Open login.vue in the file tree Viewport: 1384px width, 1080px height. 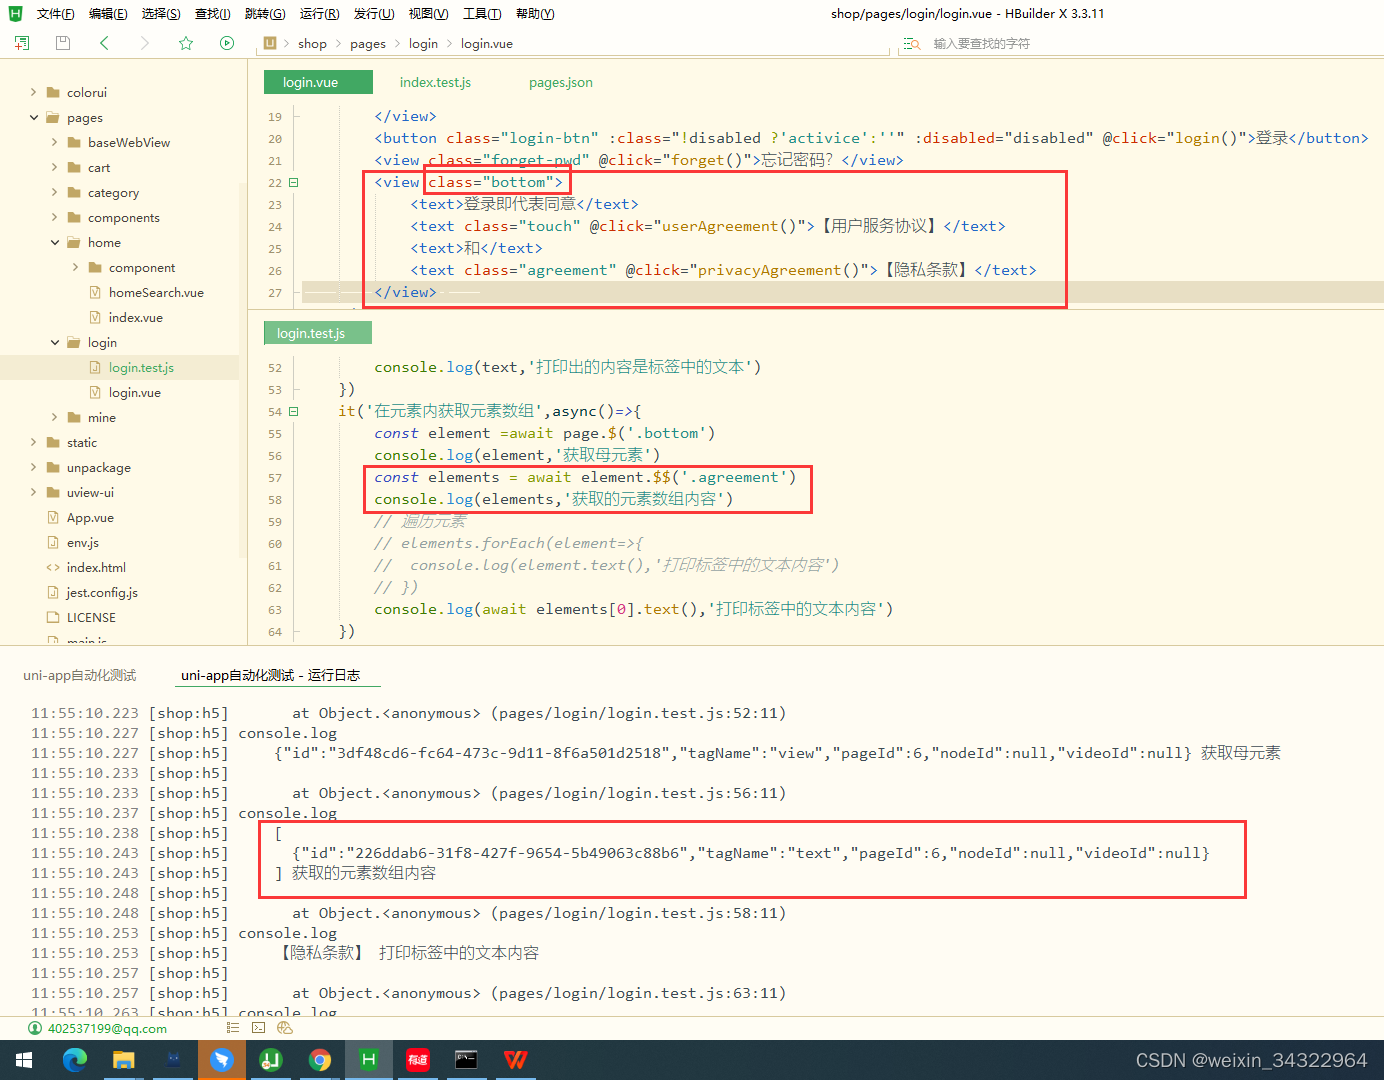coord(135,392)
